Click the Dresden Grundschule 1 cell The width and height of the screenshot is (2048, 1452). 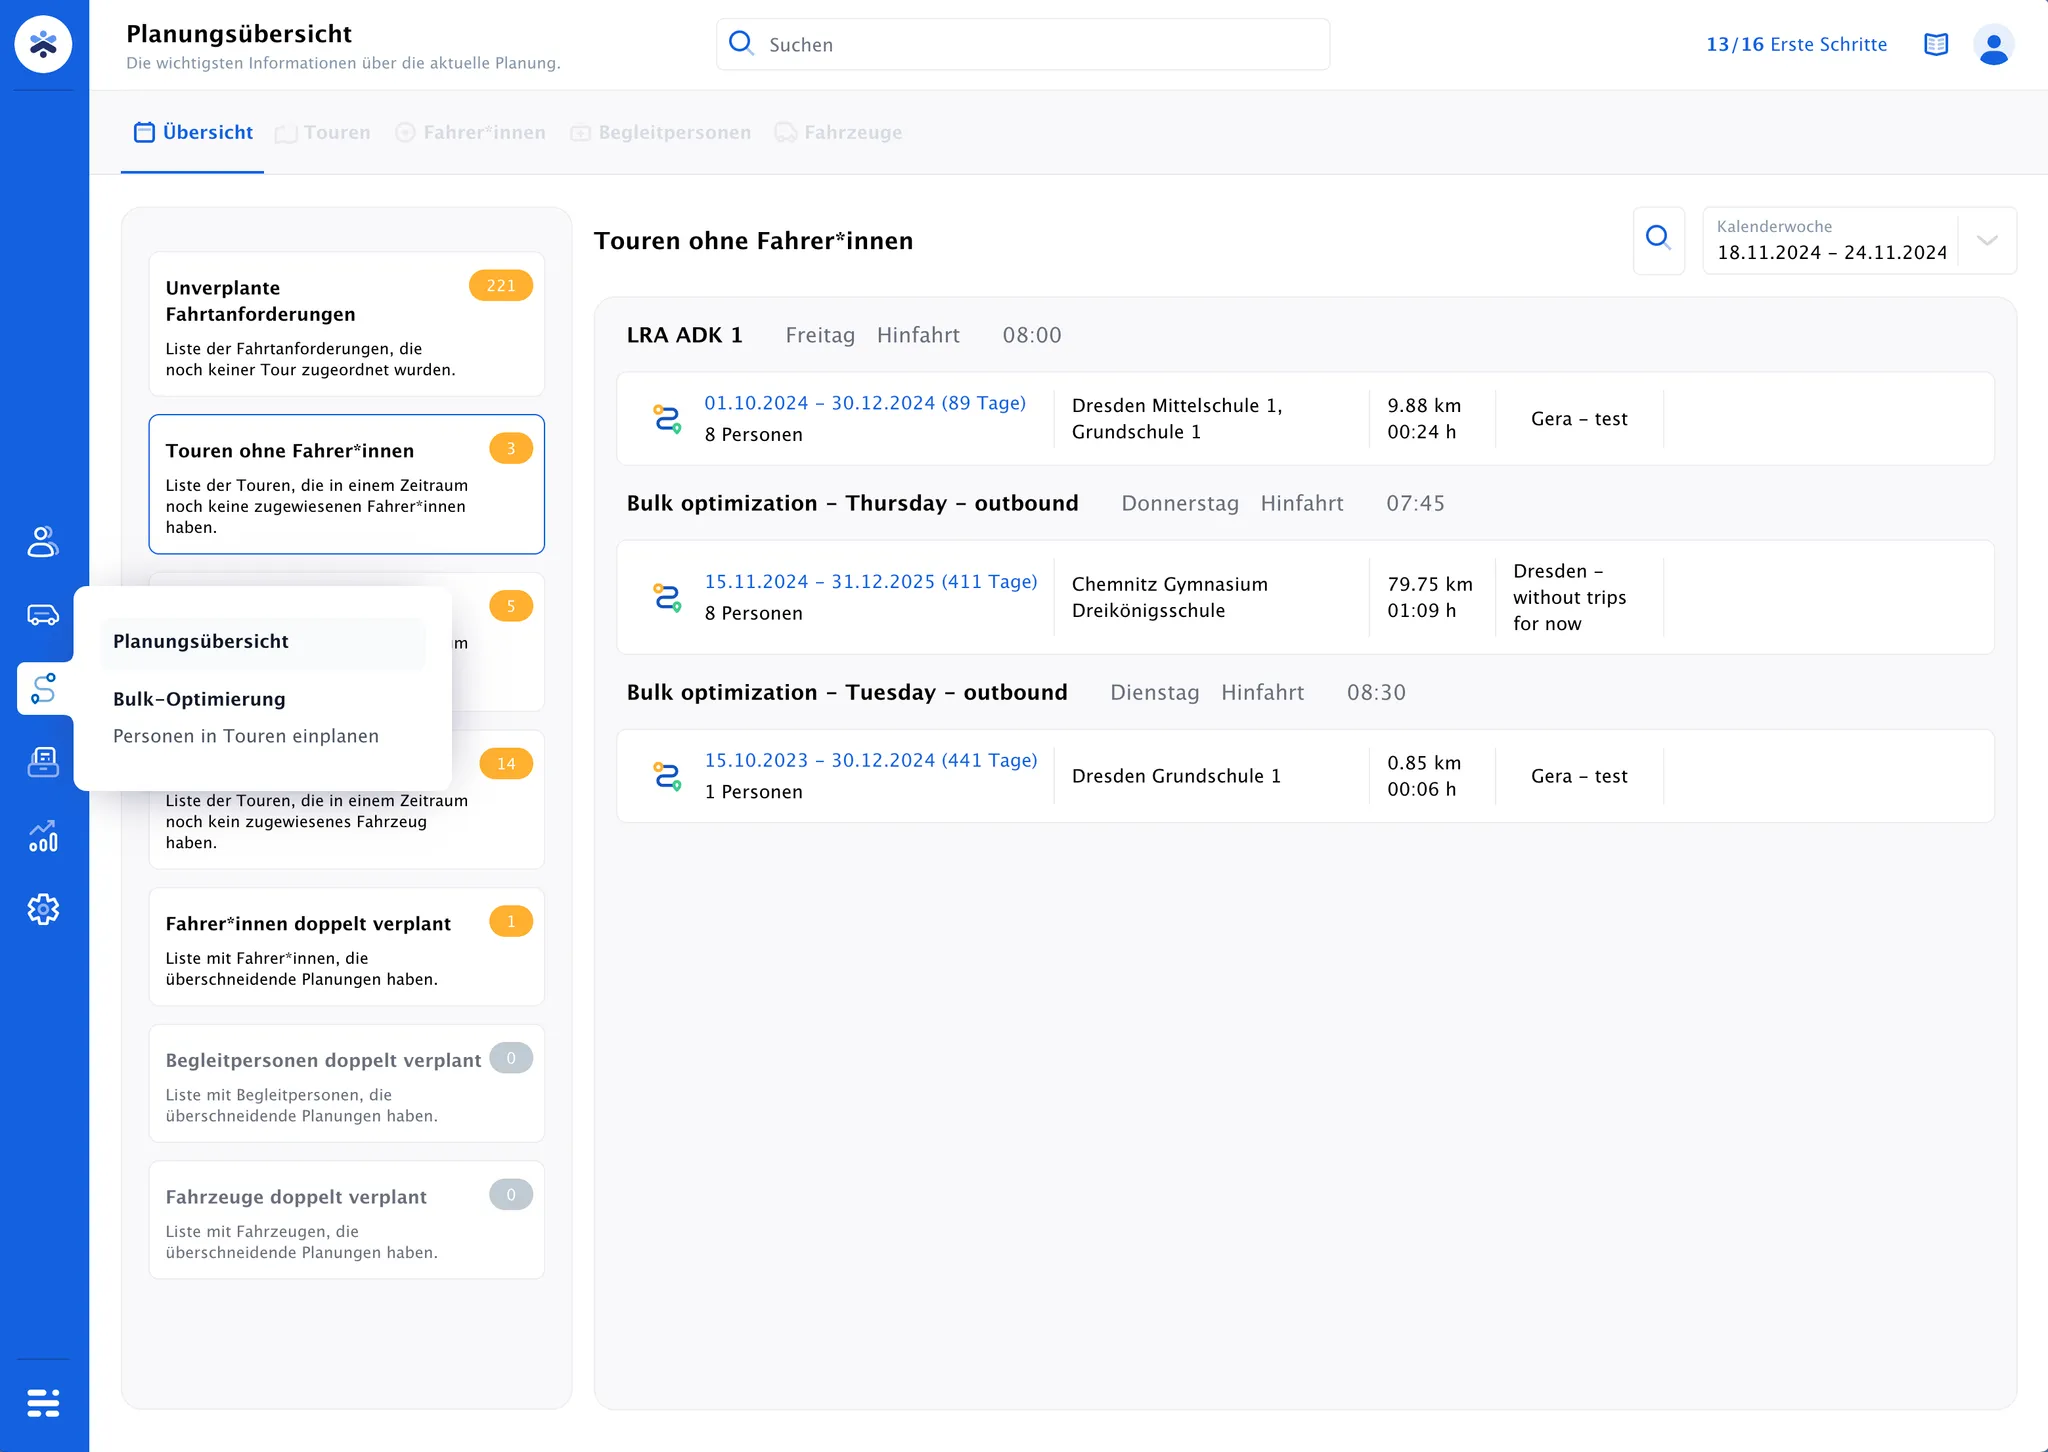[x=1176, y=776]
